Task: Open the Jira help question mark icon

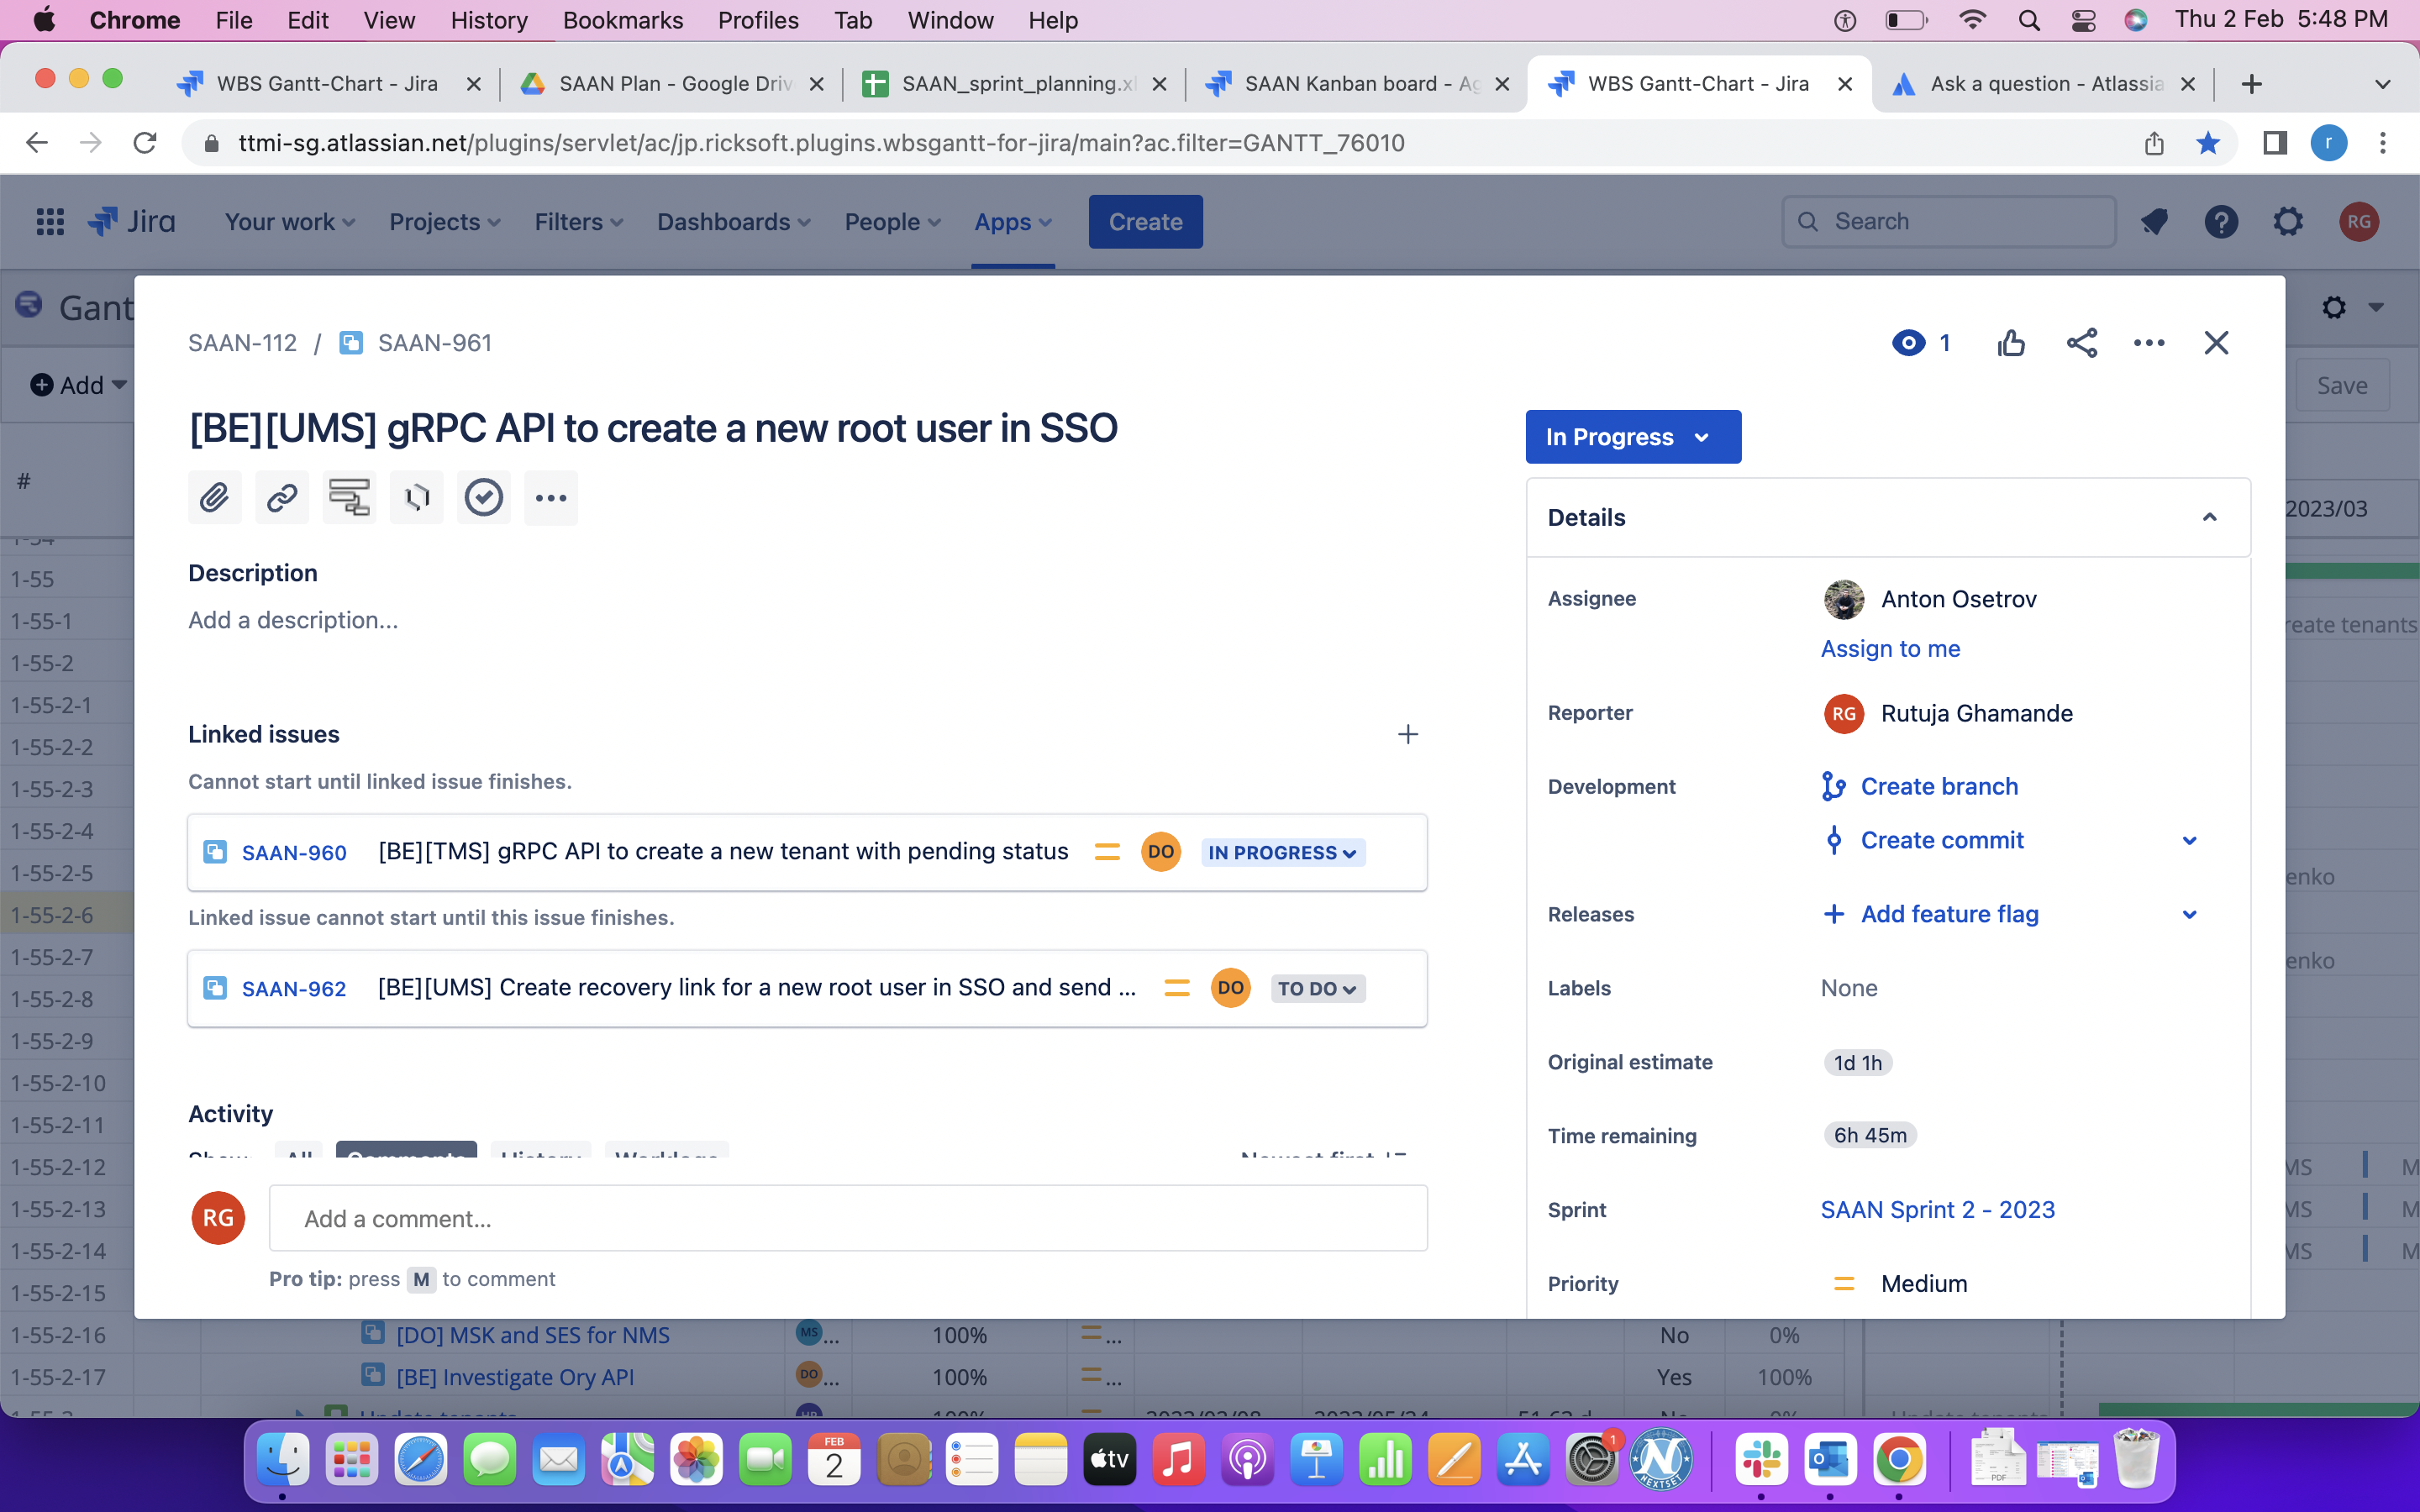Action: coord(2221,222)
